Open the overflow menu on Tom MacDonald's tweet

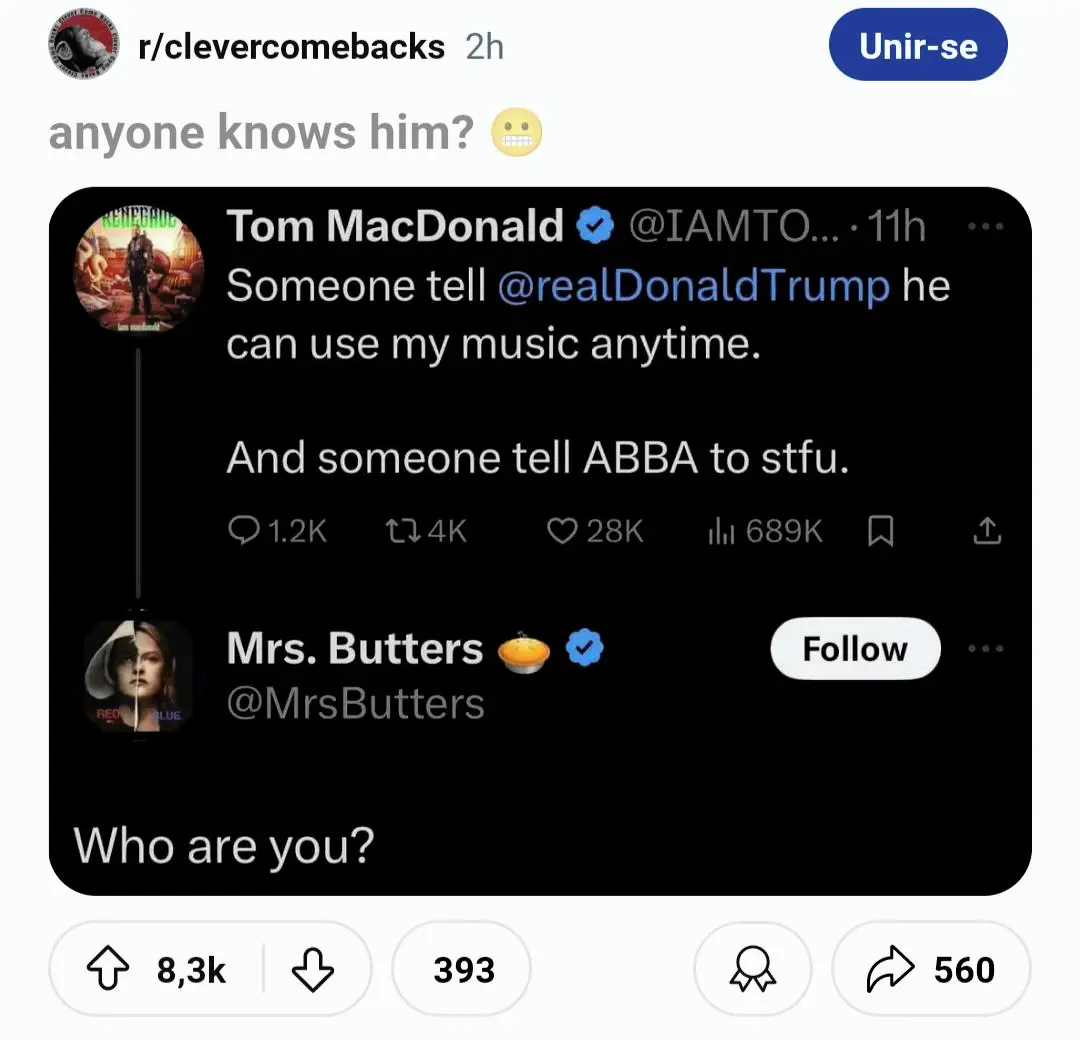988,226
